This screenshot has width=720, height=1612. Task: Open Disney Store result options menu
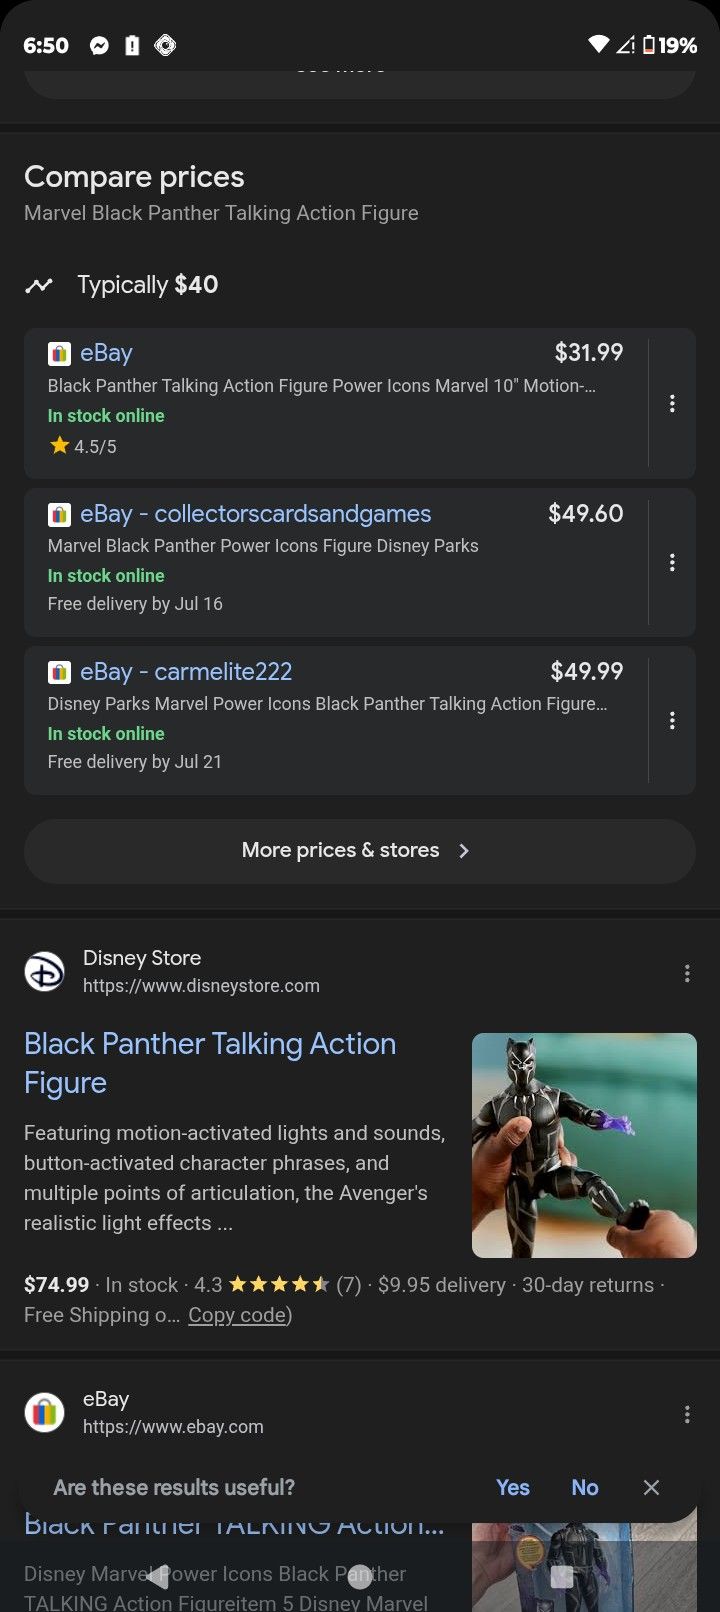(687, 973)
